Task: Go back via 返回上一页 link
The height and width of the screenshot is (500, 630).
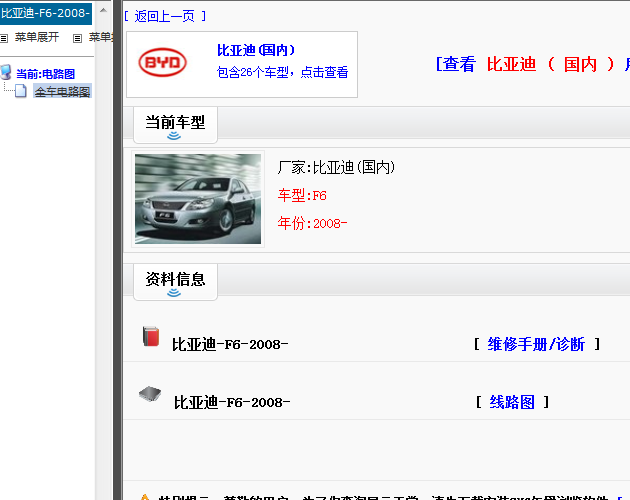Action: [x=165, y=16]
